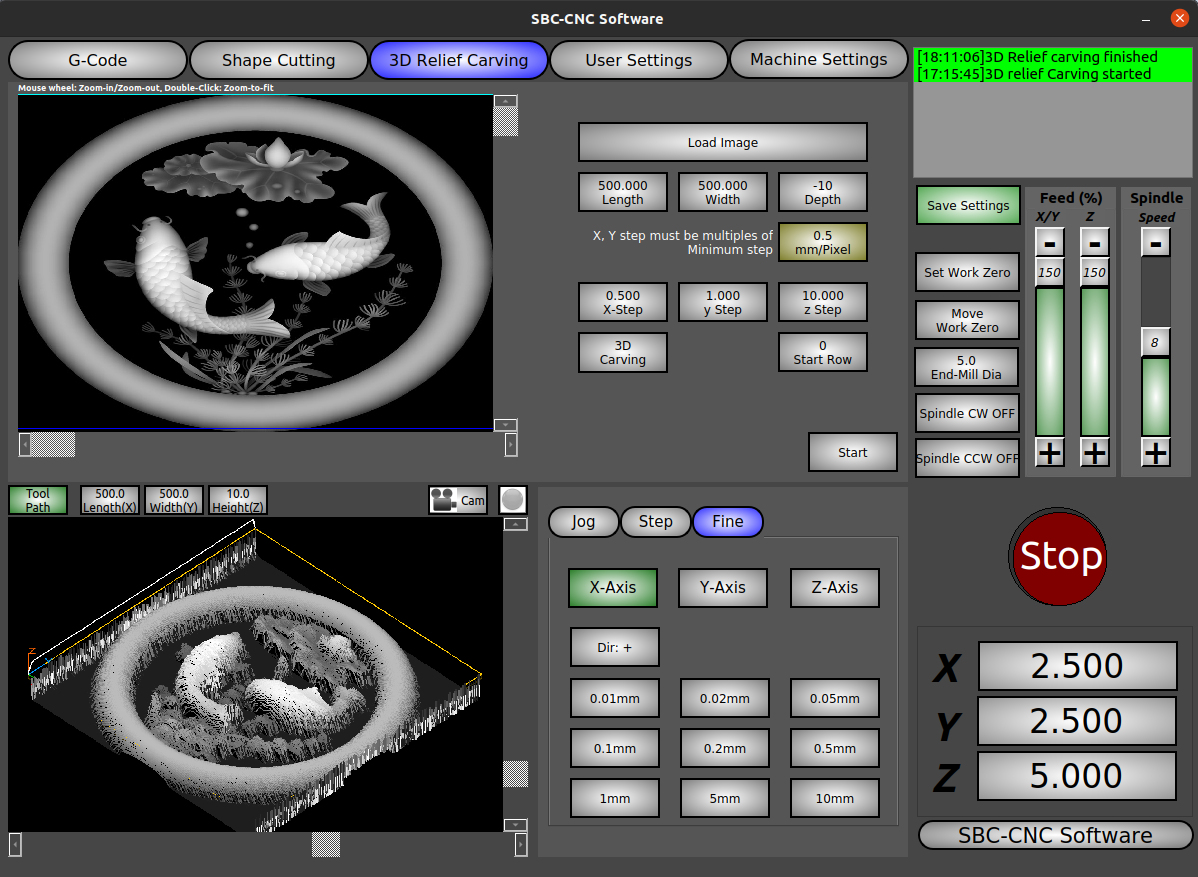Move by 0.5mm fine step

835,749
